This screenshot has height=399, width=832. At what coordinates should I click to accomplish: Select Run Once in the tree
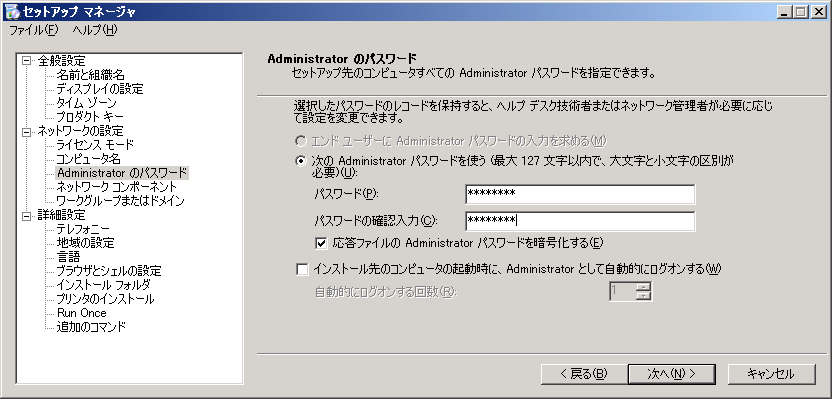point(82,313)
